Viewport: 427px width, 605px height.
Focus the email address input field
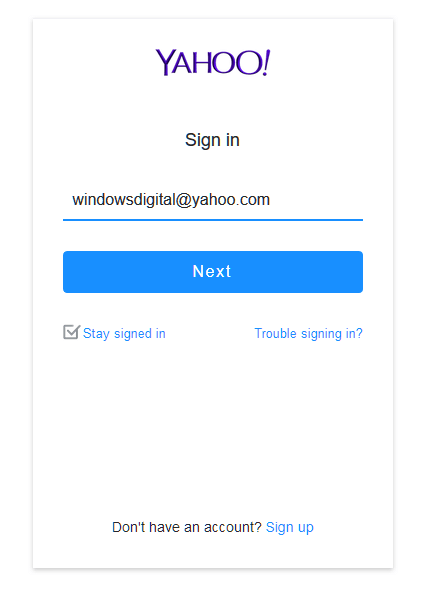click(x=213, y=200)
